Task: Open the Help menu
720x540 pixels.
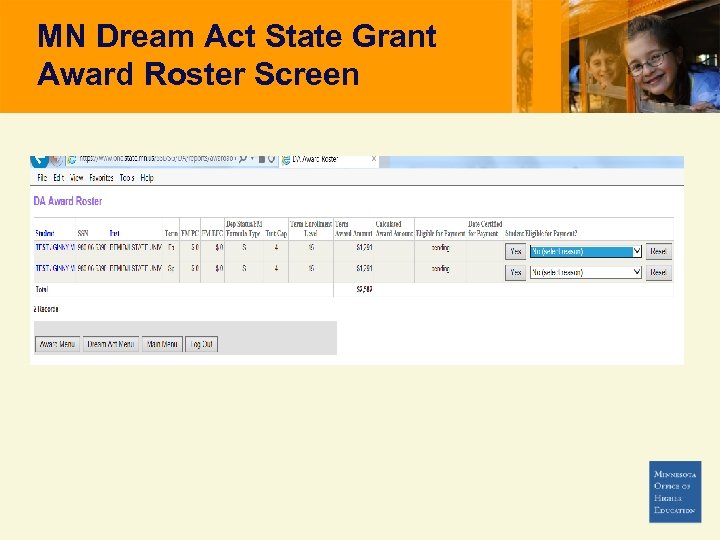Action: click(147, 178)
